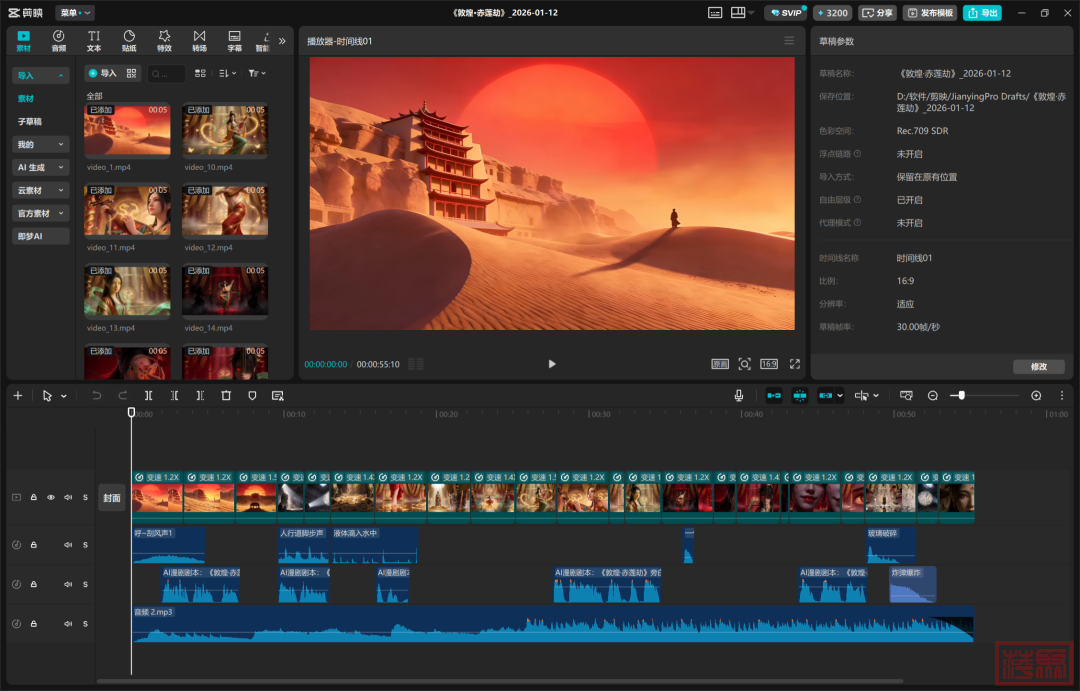Enter fullscreen preview in the player
1080x691 pixels.
coord(795,364)
